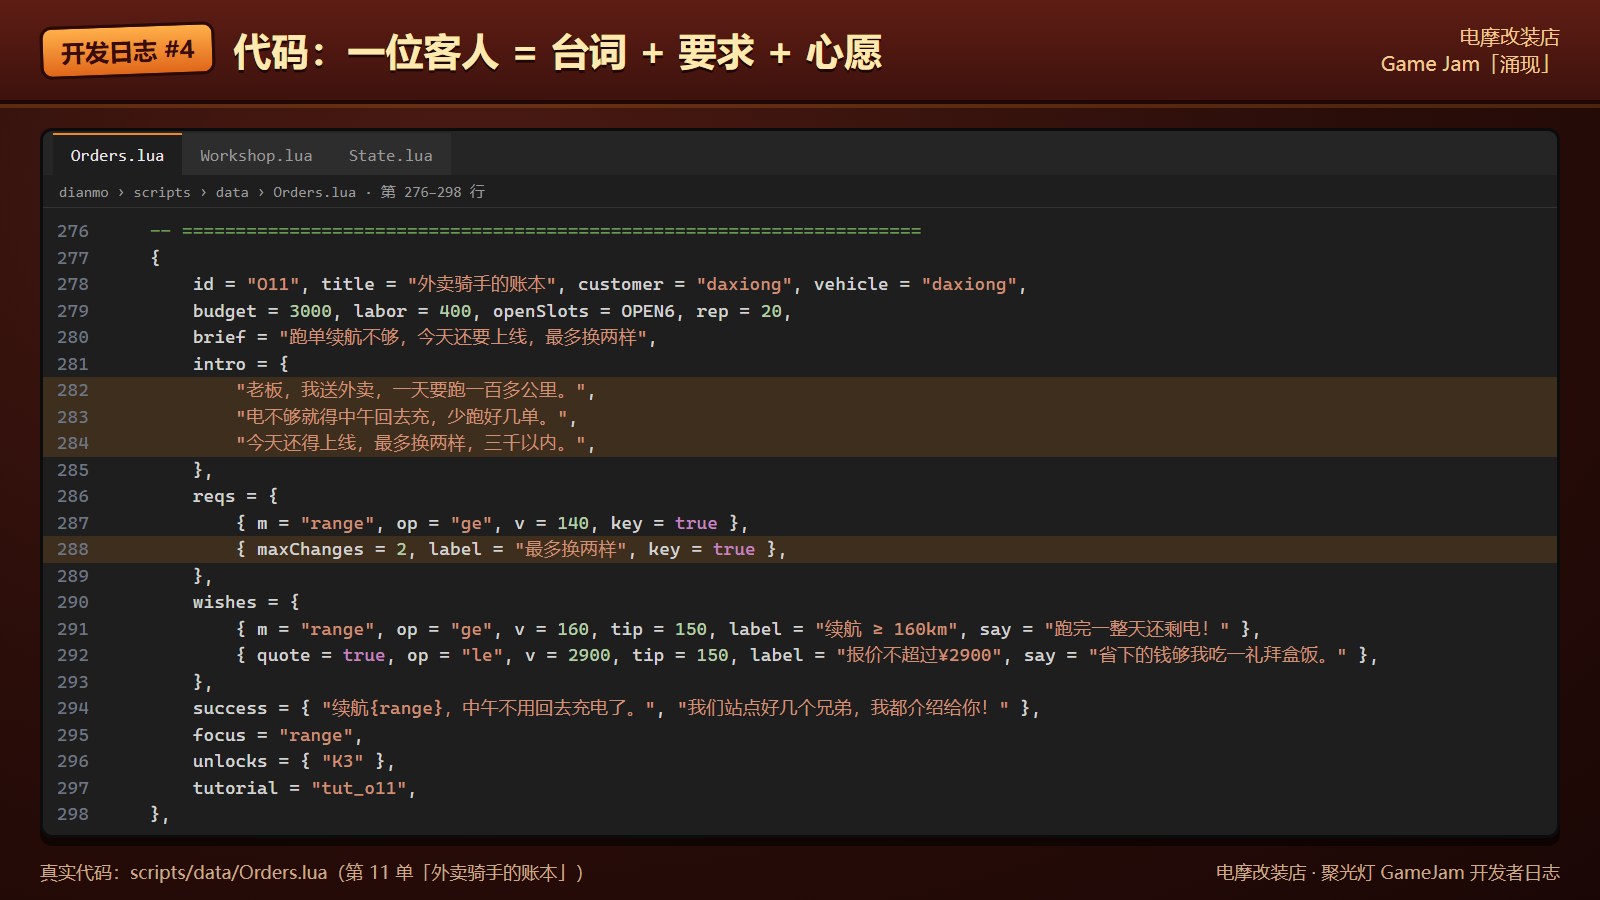1600x900 pixels.
Task: Click the rep value 20
Action: [x=771, y=311]
